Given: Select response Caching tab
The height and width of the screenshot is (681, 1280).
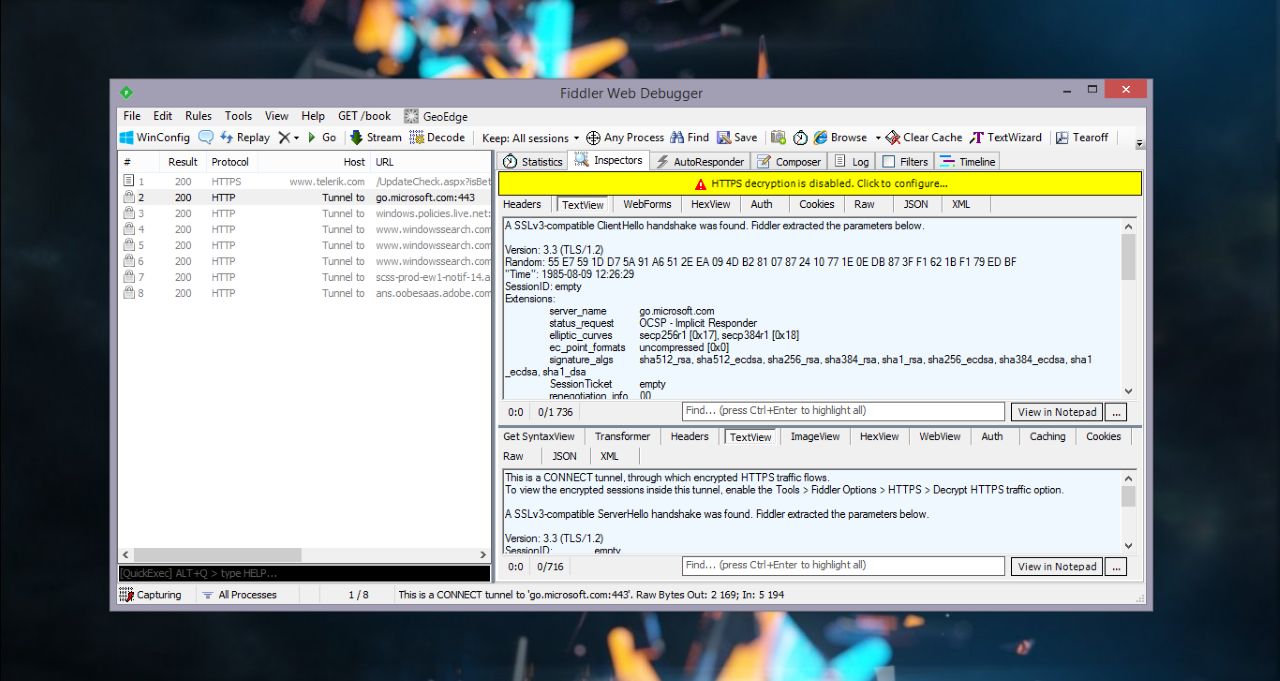Looking at the screenshot, I should click(x=1047, y=436).
